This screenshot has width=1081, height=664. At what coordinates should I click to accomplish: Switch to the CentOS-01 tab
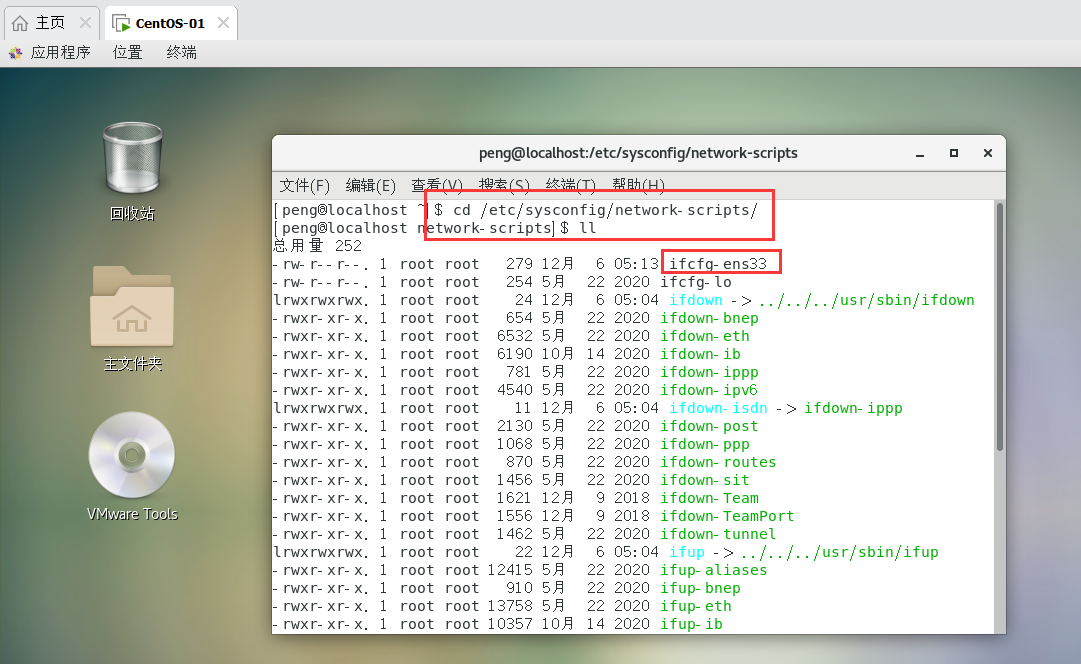(170, 23)
